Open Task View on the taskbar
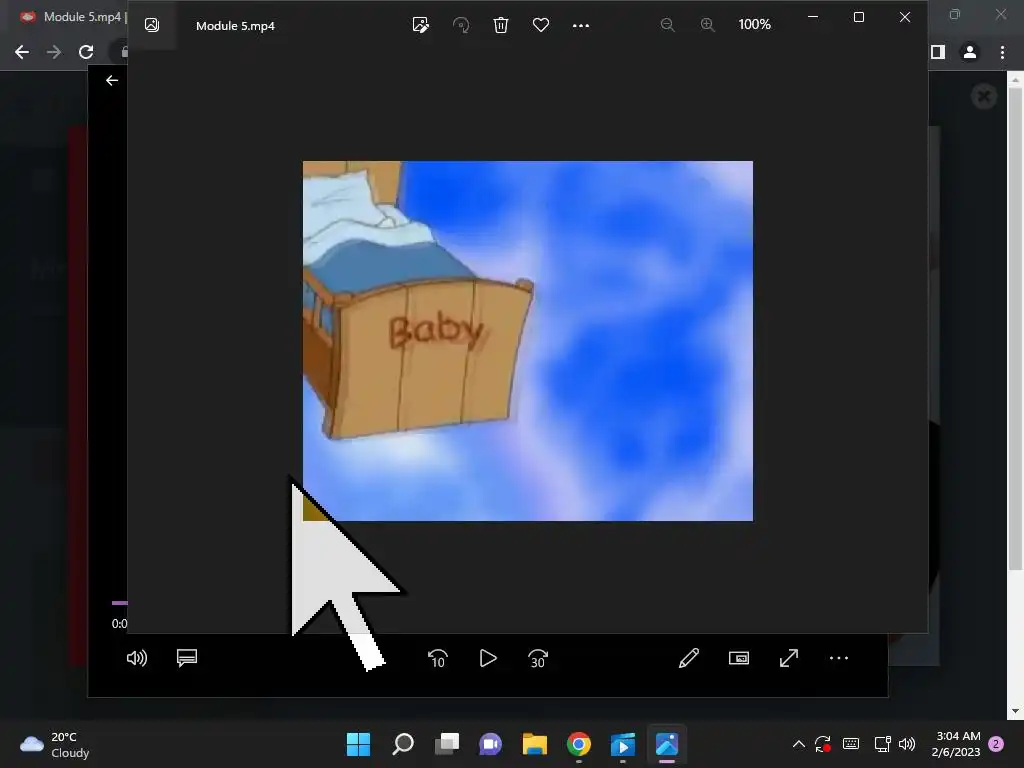 [x=447, y=744]
